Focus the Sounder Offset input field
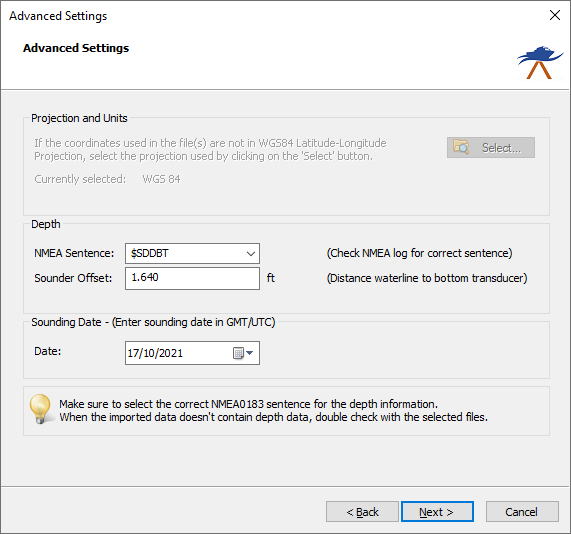Image resolution: width=571 pixels, height=534 pixels. tap(192, 278)
